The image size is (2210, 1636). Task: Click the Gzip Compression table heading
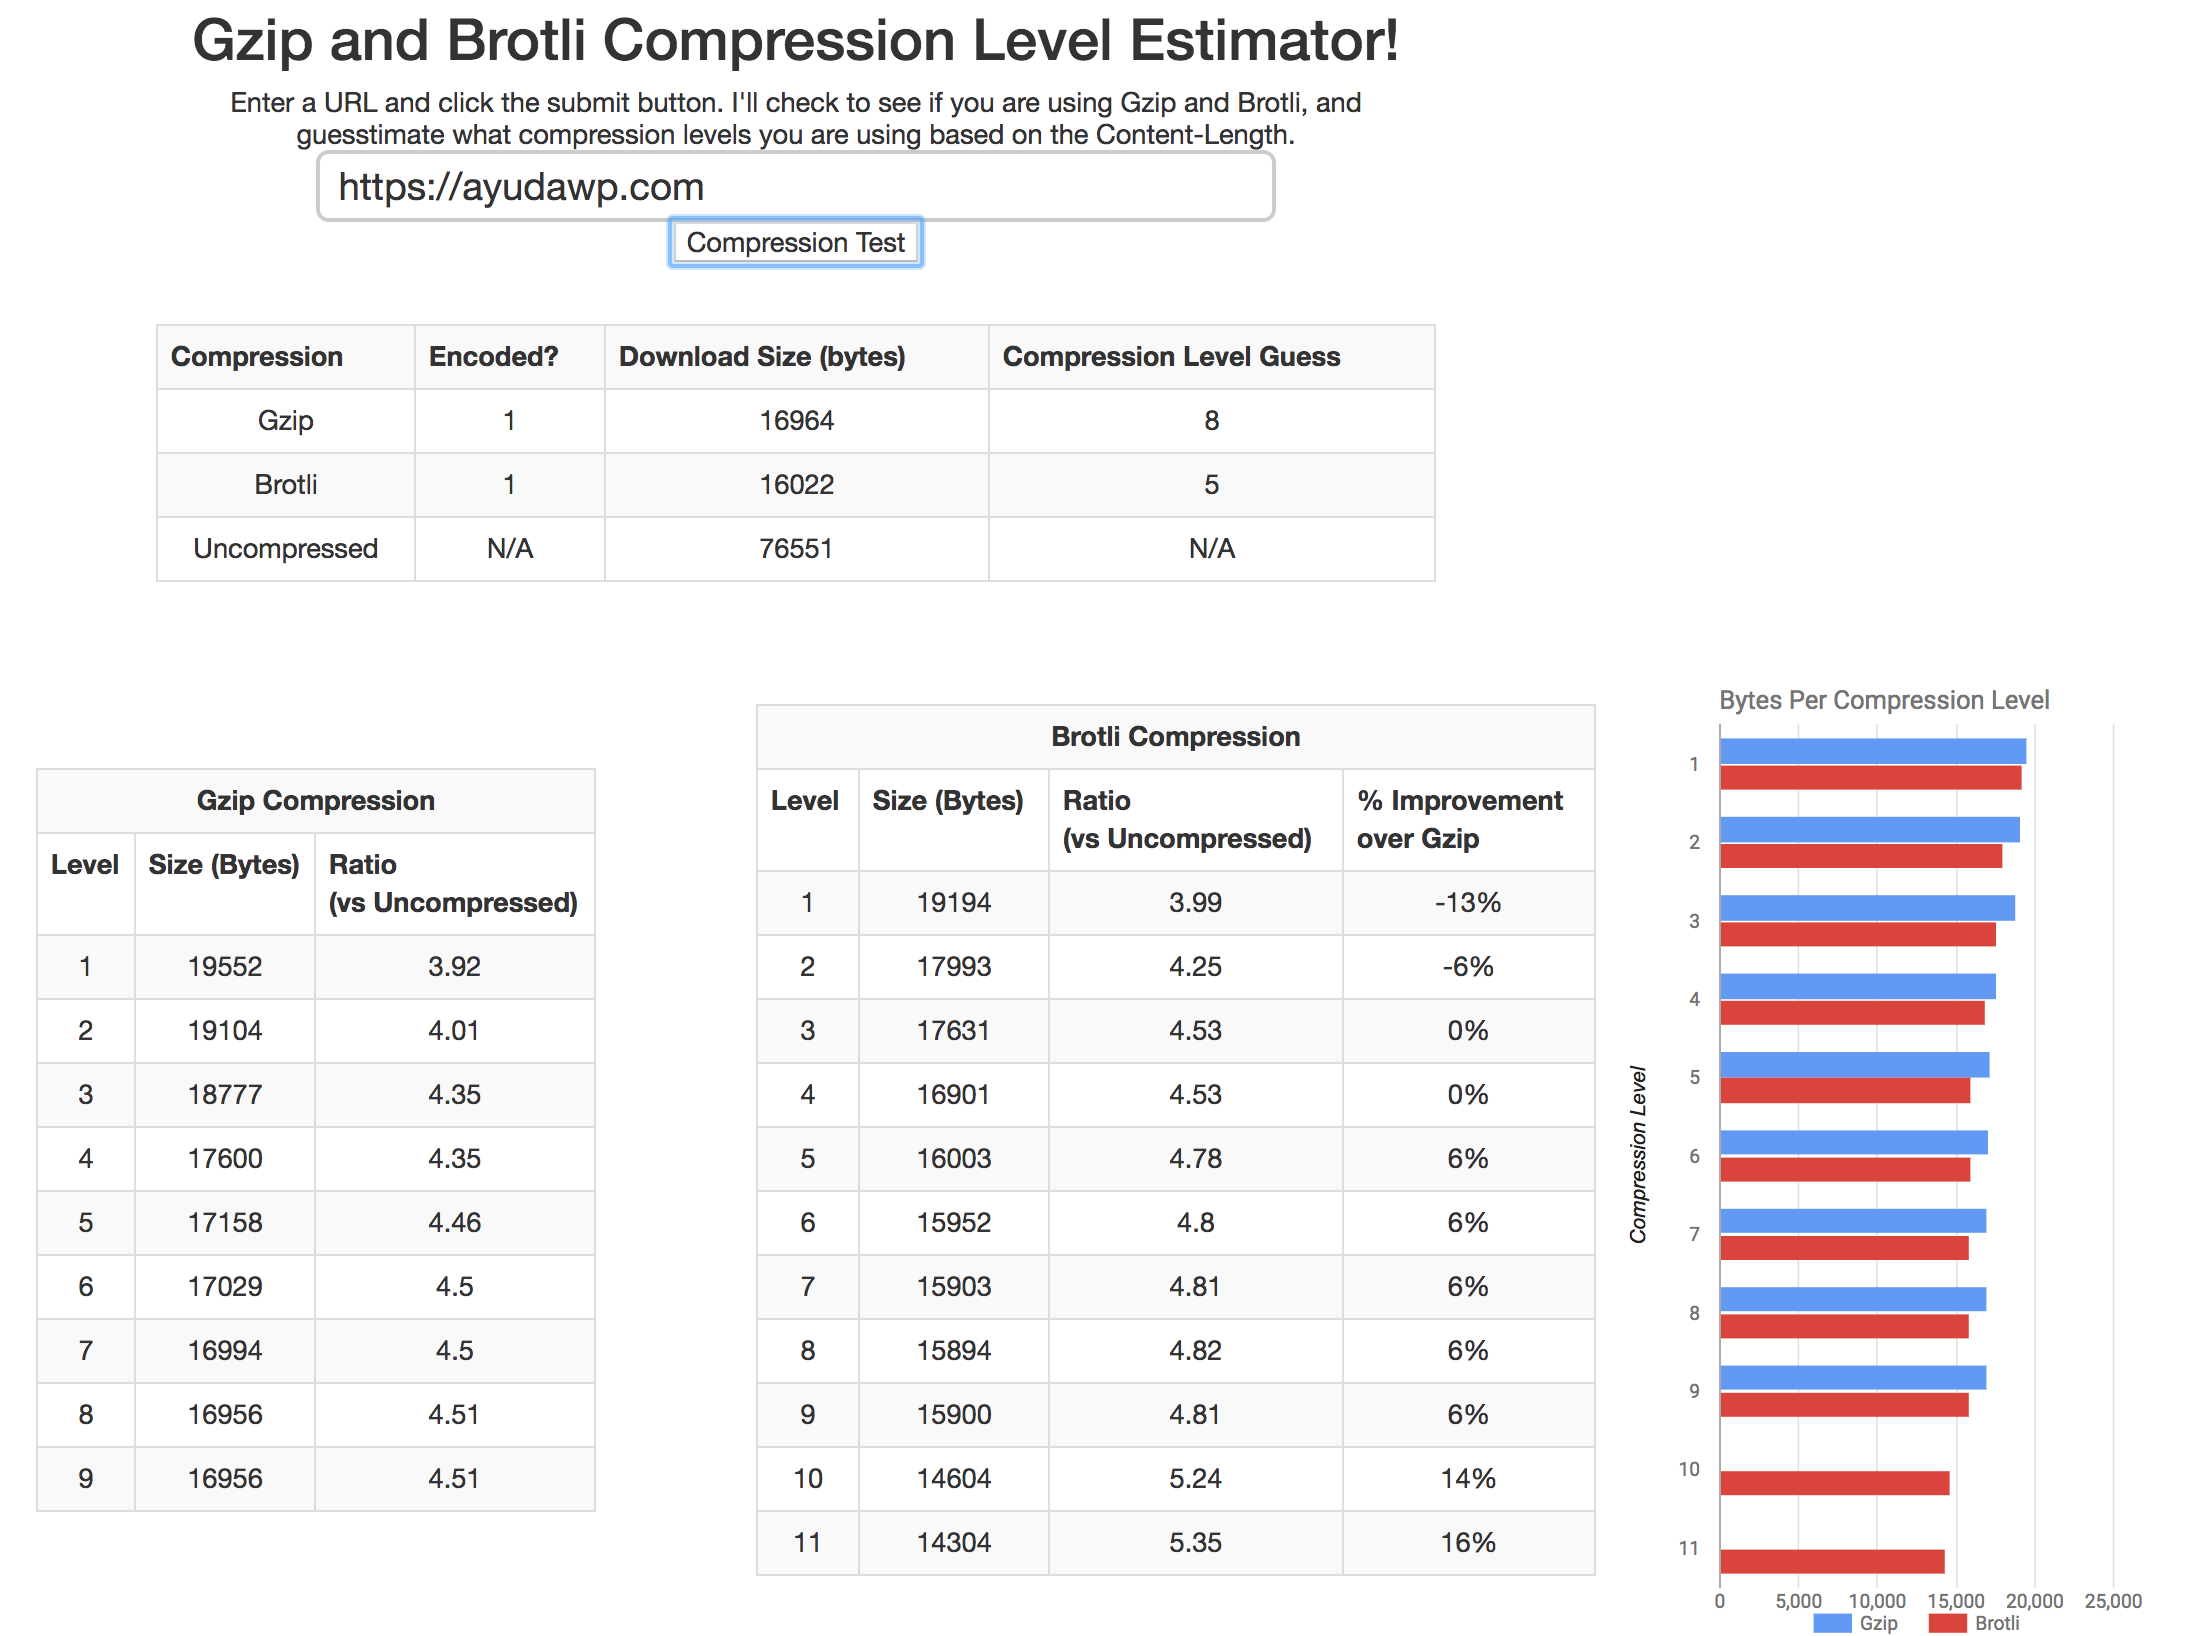coord(315,801)
